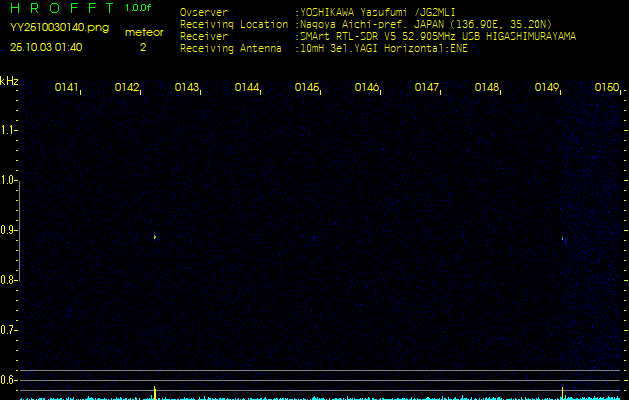The width and height of the screenshot is (629, 400).
Task: Click the 1.0 kHz axis label
Action: (x=8, y=180)
